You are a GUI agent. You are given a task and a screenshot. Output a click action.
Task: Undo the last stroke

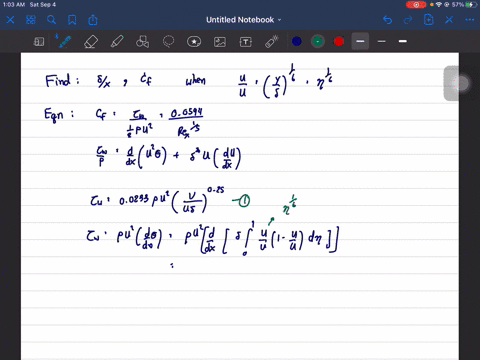tap(388, 20)
